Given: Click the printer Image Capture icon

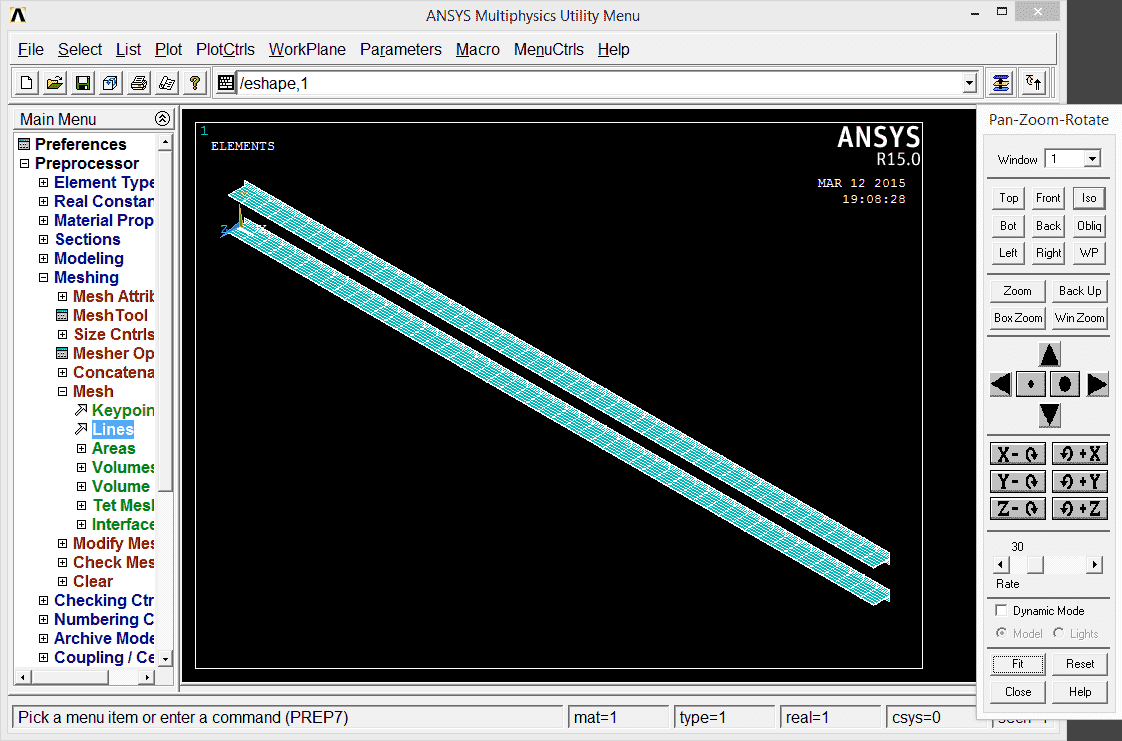Looking at the screenshot, I should (x=139, y=83).
